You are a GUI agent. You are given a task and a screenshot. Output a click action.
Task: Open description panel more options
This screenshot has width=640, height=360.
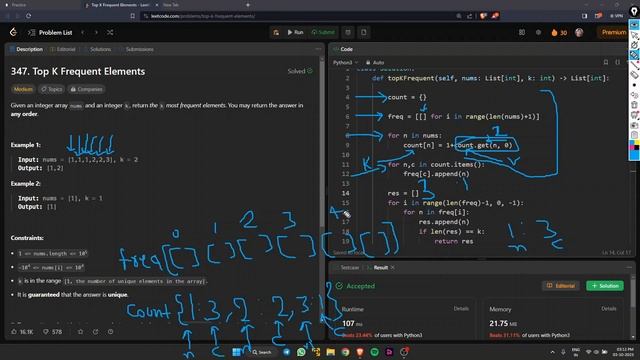tap(318, 49)
